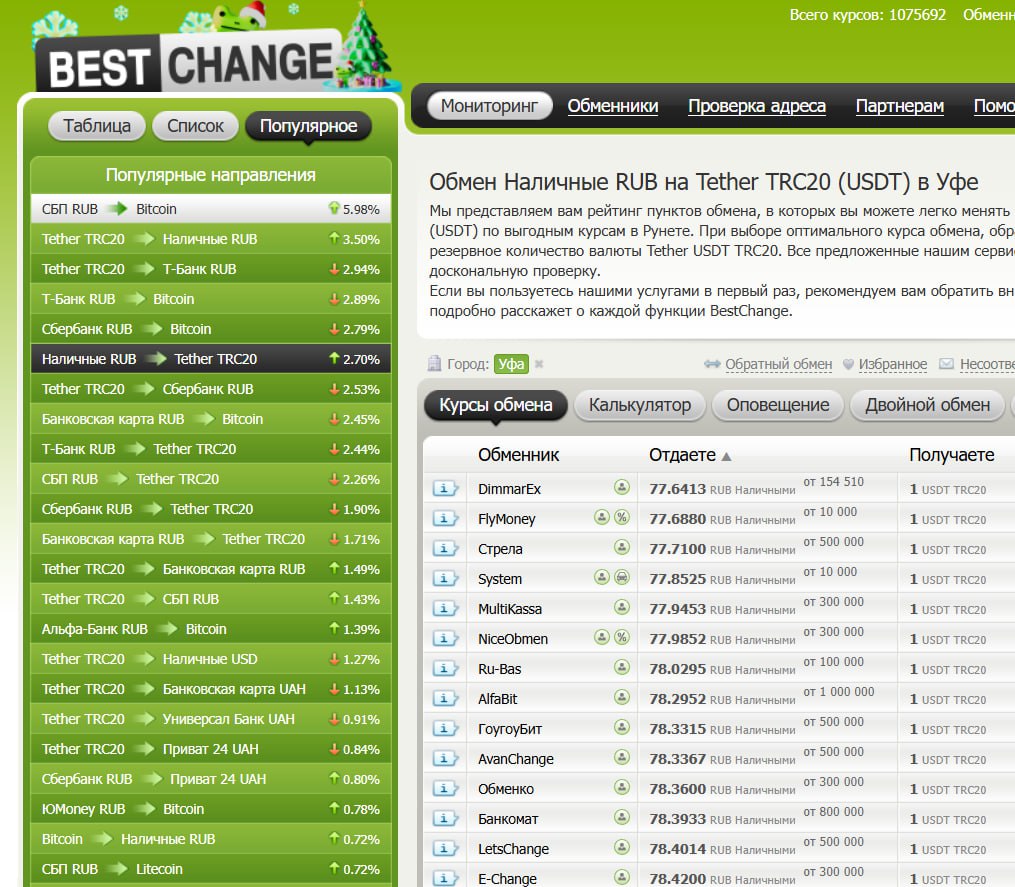Click the person badge in the Банкомат row
Image resolution: width=1015 pixels, height=887 pixels.
click(621, 818)
